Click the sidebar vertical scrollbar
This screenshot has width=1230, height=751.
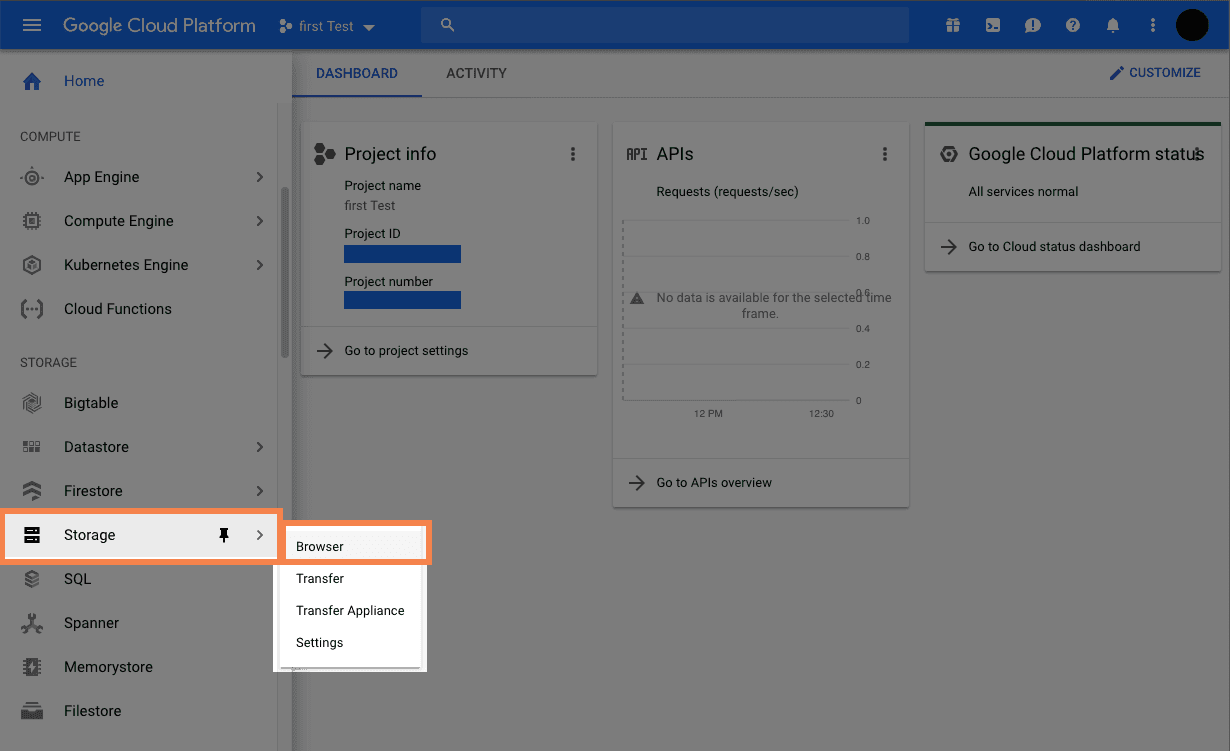(x=285, y=270)
